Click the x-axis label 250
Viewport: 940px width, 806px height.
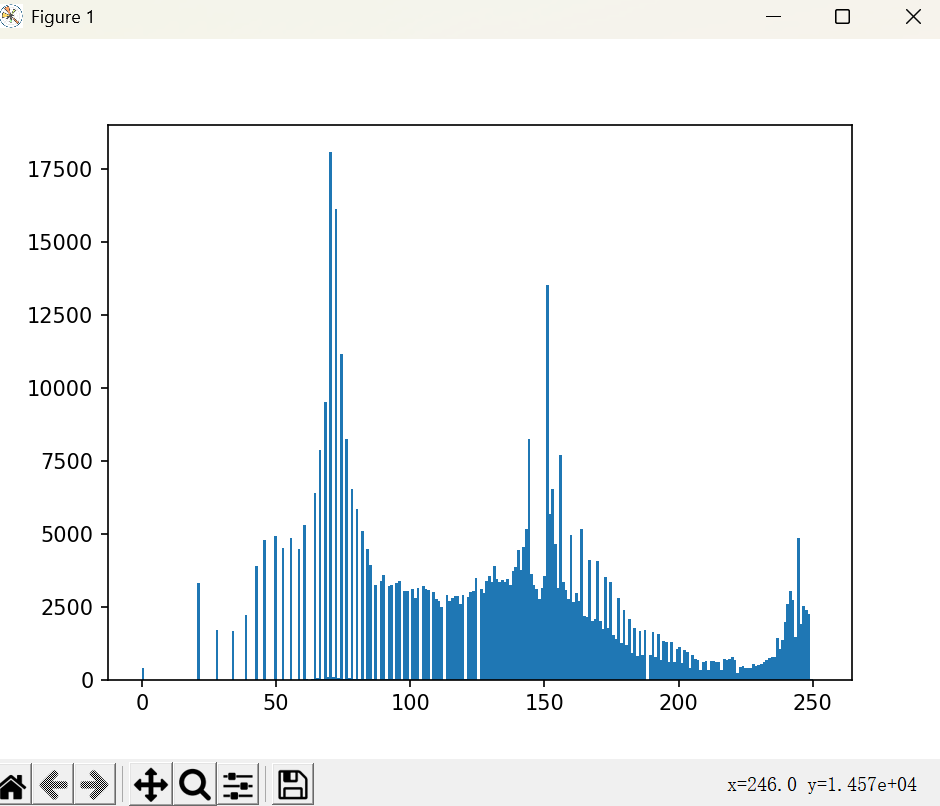click(x=812, y=702)
